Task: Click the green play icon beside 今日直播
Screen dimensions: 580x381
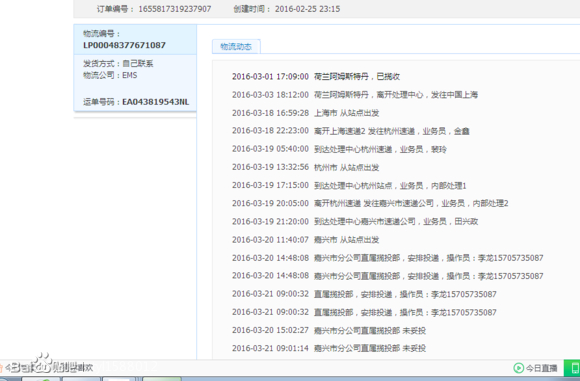Action: (519, 368)
